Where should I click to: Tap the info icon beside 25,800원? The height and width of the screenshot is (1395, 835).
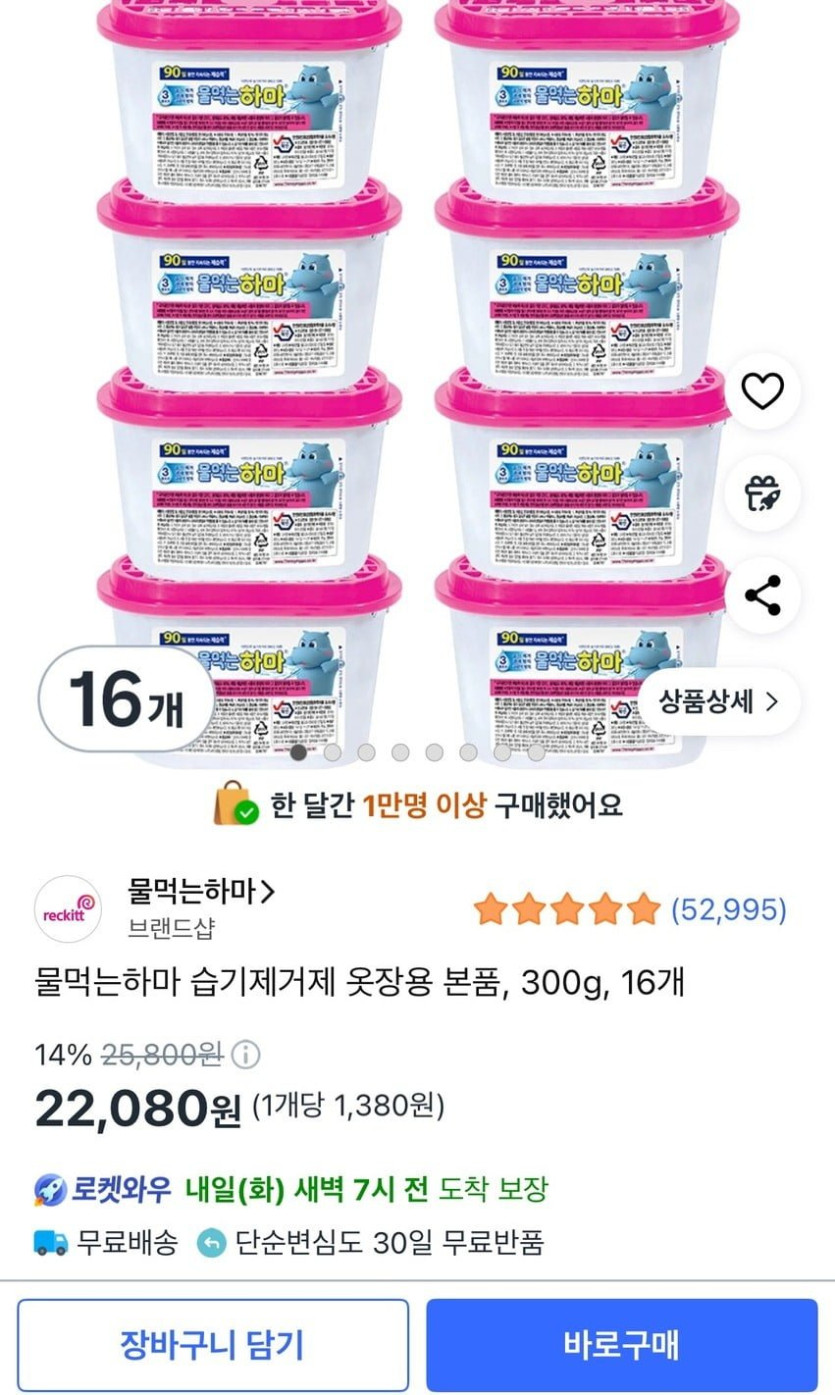tap(245, 1055)
